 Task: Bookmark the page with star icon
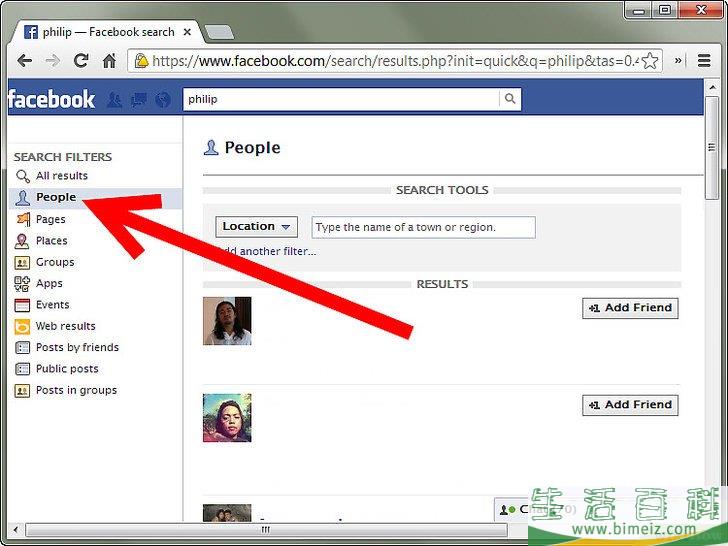pyautogui.click(x=650, y=61)
